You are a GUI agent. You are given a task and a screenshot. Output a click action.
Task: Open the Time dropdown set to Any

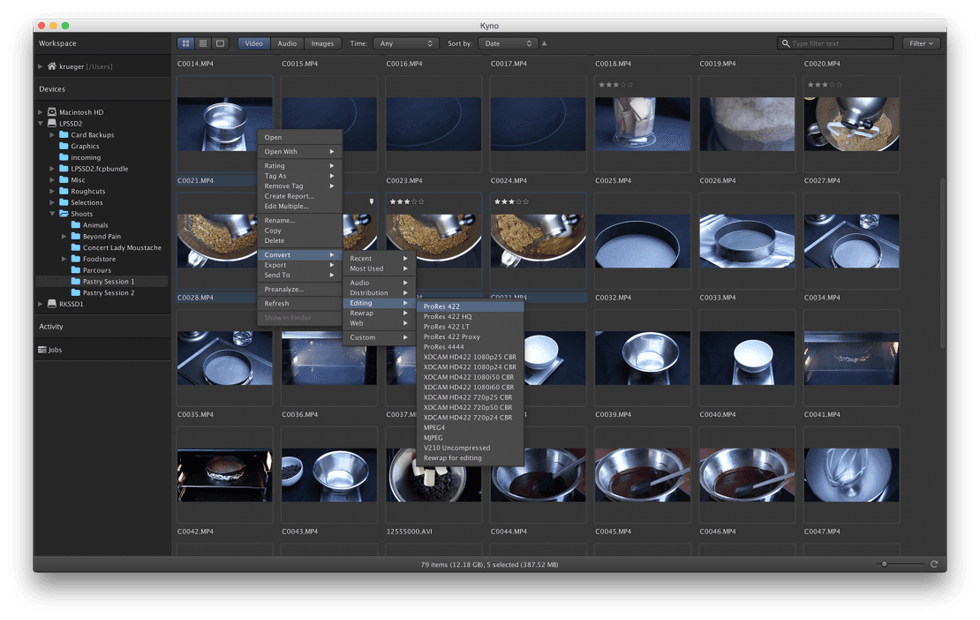click(406, 43)
